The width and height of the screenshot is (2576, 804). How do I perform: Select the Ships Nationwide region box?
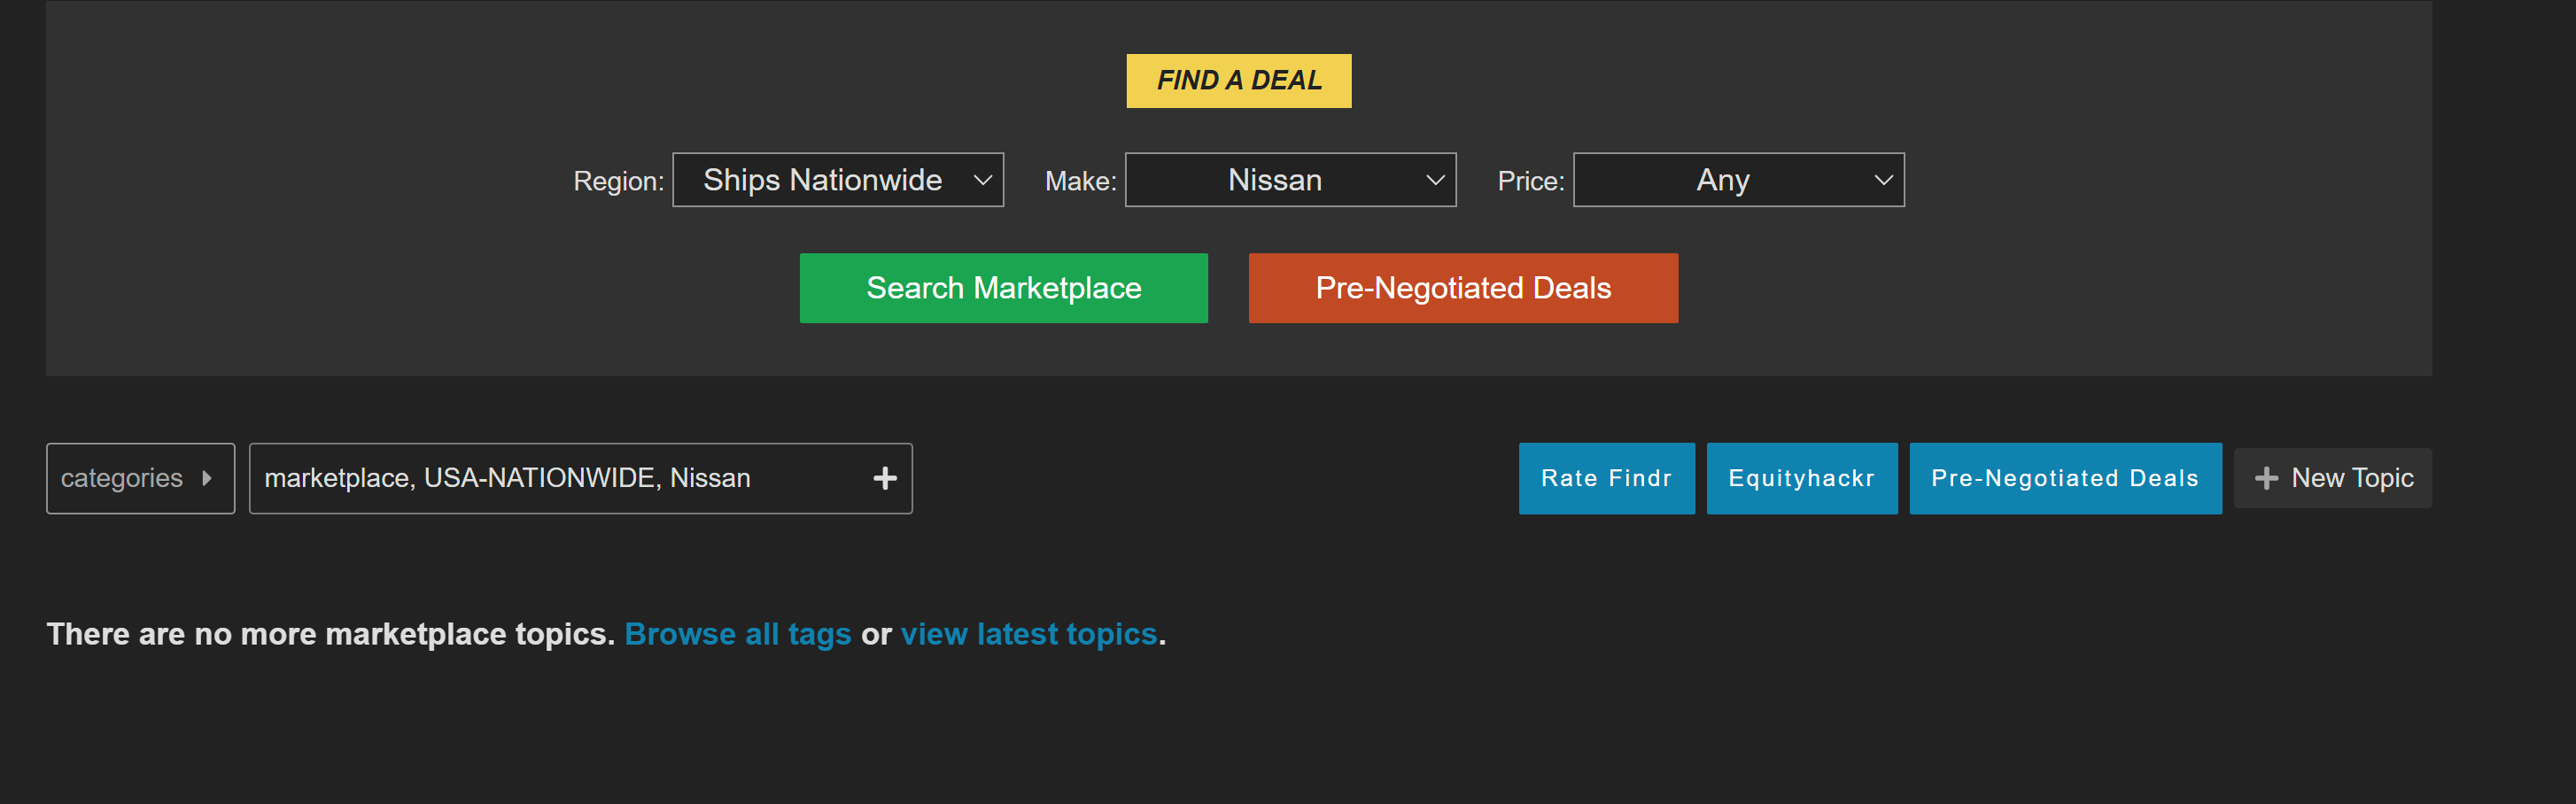click(x=838, y=180)
